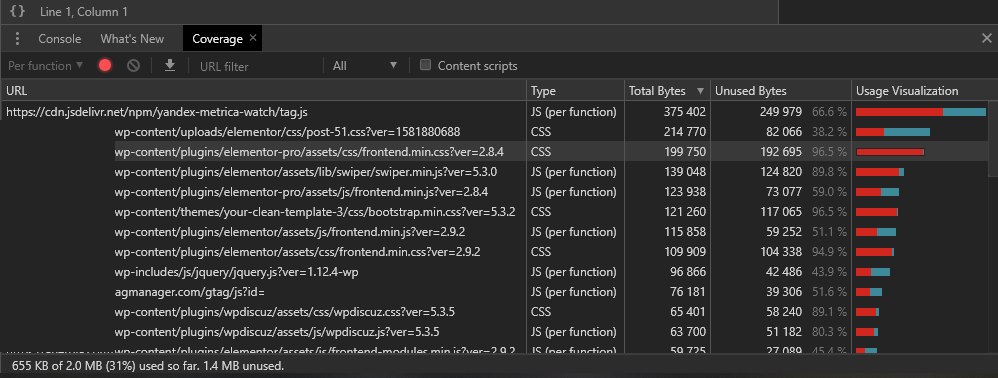Select the yandex-metrica-watch tag.js row

coord(494,112)
